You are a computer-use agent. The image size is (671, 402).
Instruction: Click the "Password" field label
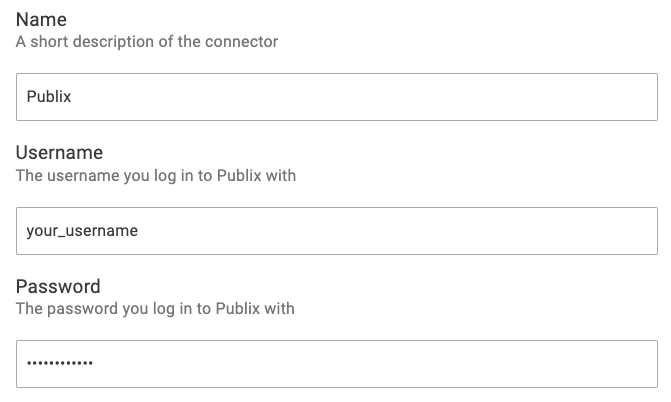58,286
